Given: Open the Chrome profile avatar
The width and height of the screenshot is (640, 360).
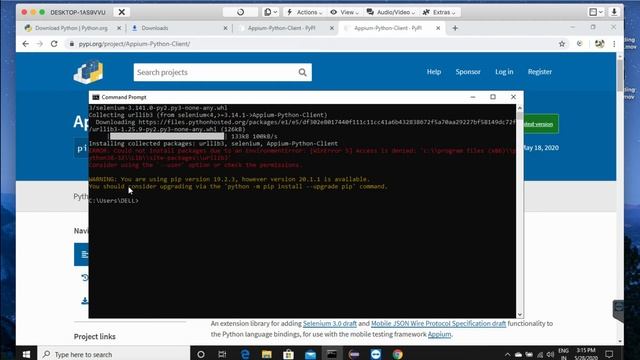Looking at the screenshot, I should 599,44.
